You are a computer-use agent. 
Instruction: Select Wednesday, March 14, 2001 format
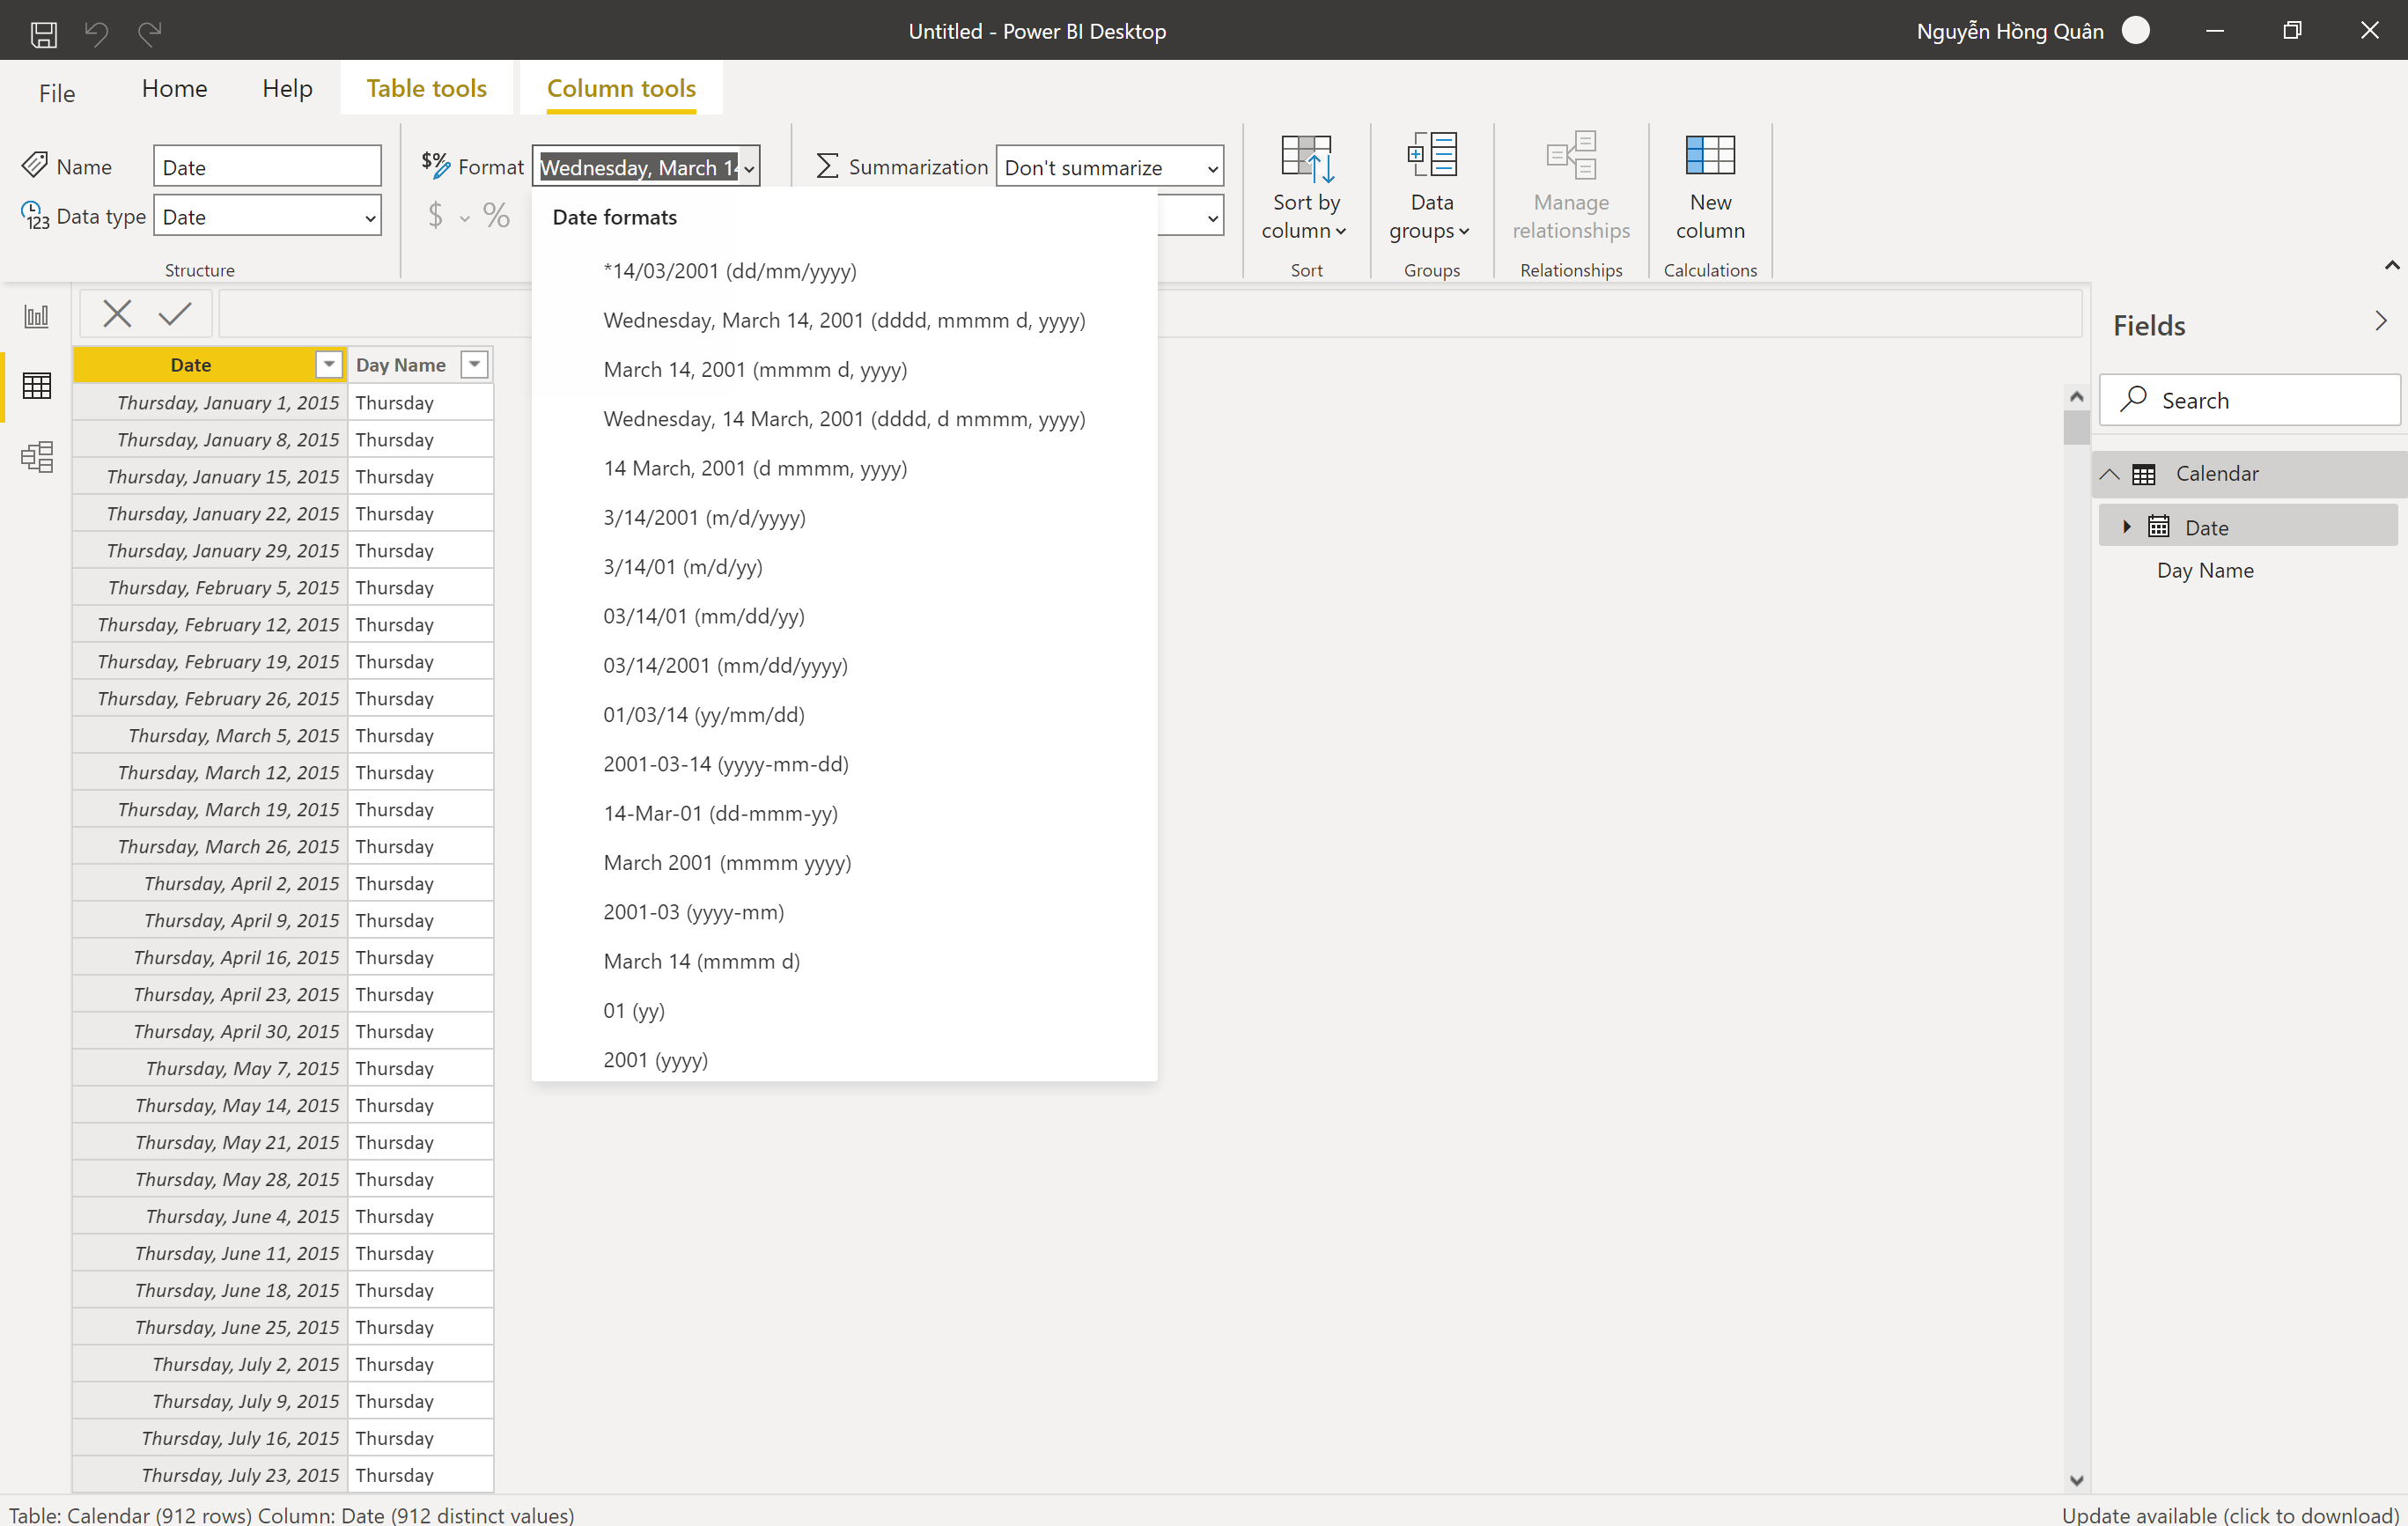(844, 320)
